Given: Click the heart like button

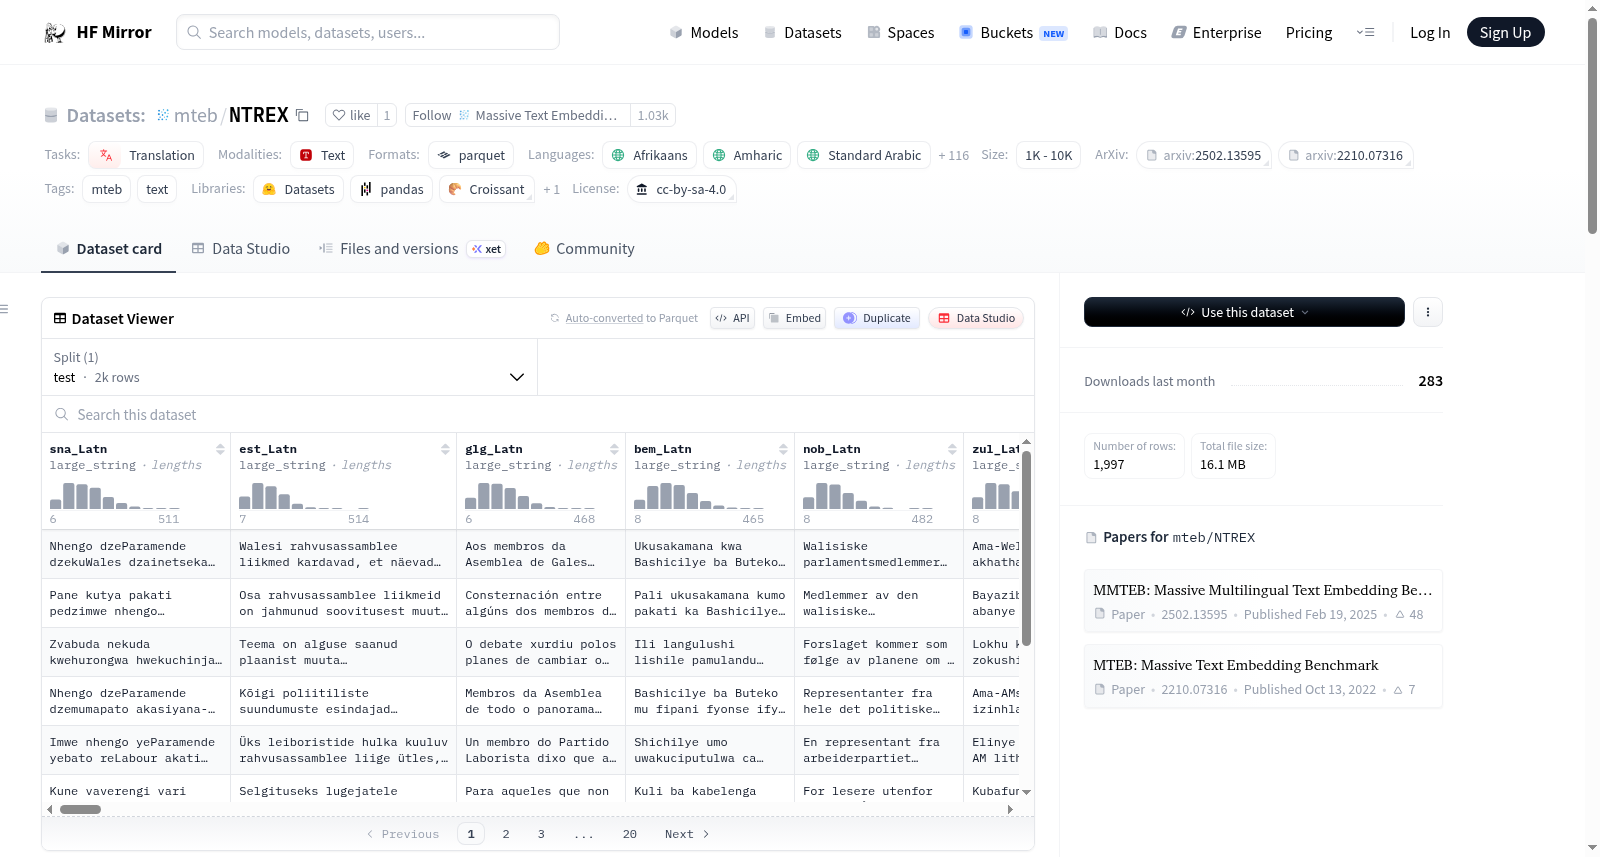Looking at the screenshot, I should 351,115.
